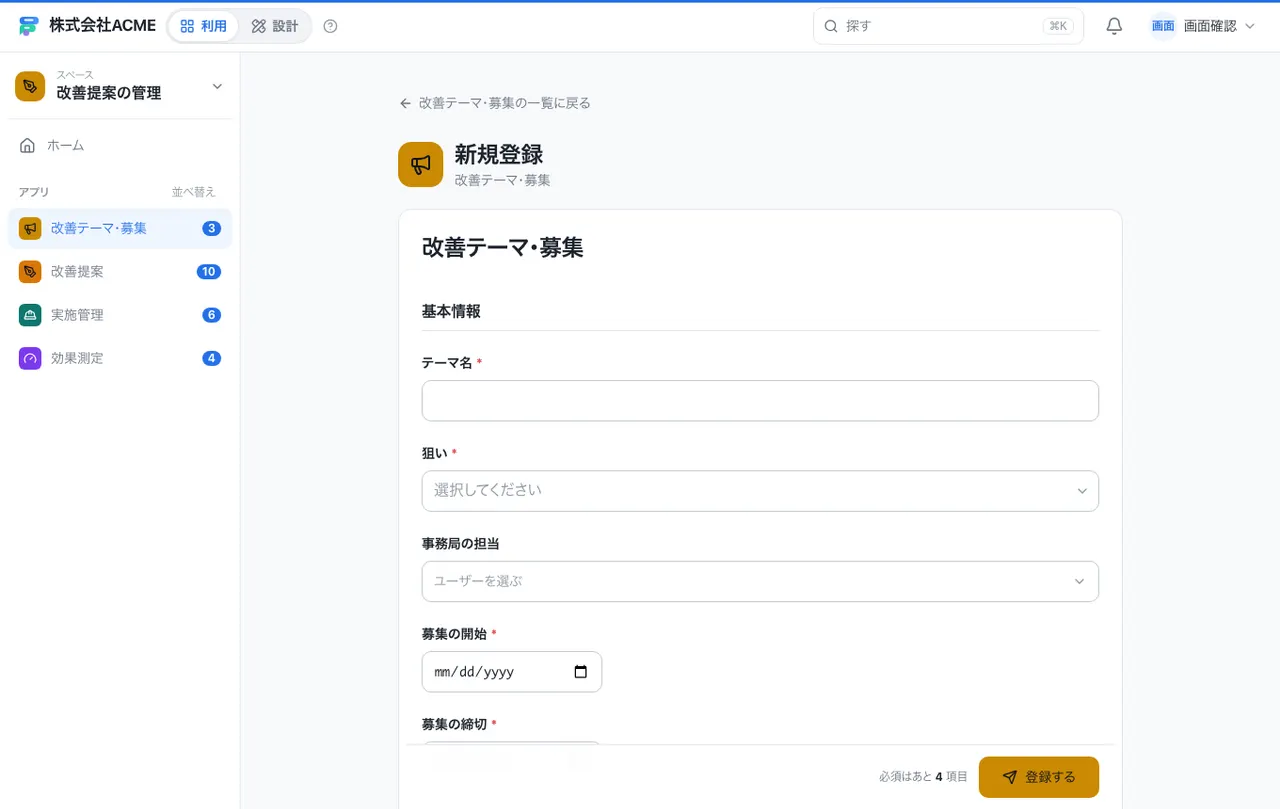The image size is (1280, 809).
Task: Open the 実施管理 app in the sidebar
Action: [x=120, y=315]
